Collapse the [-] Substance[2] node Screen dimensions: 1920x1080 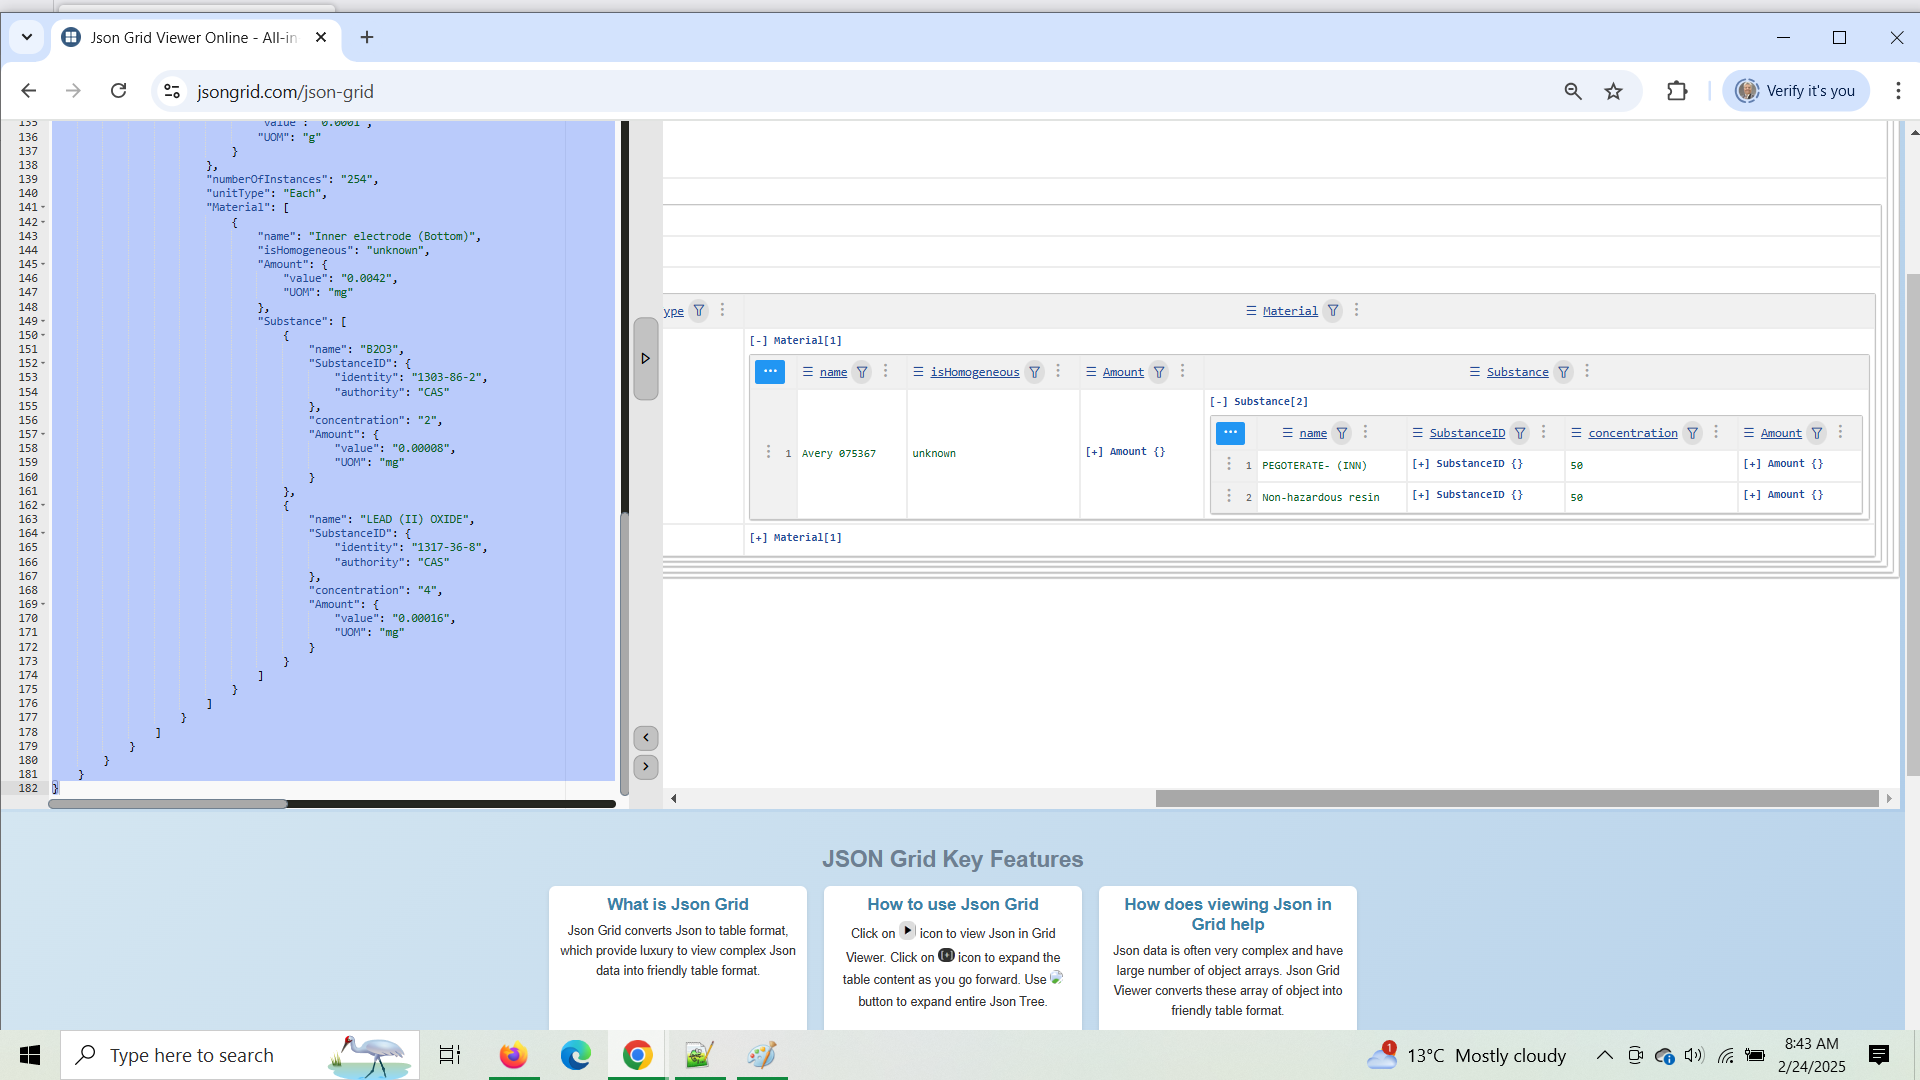tap(1218, 402)
